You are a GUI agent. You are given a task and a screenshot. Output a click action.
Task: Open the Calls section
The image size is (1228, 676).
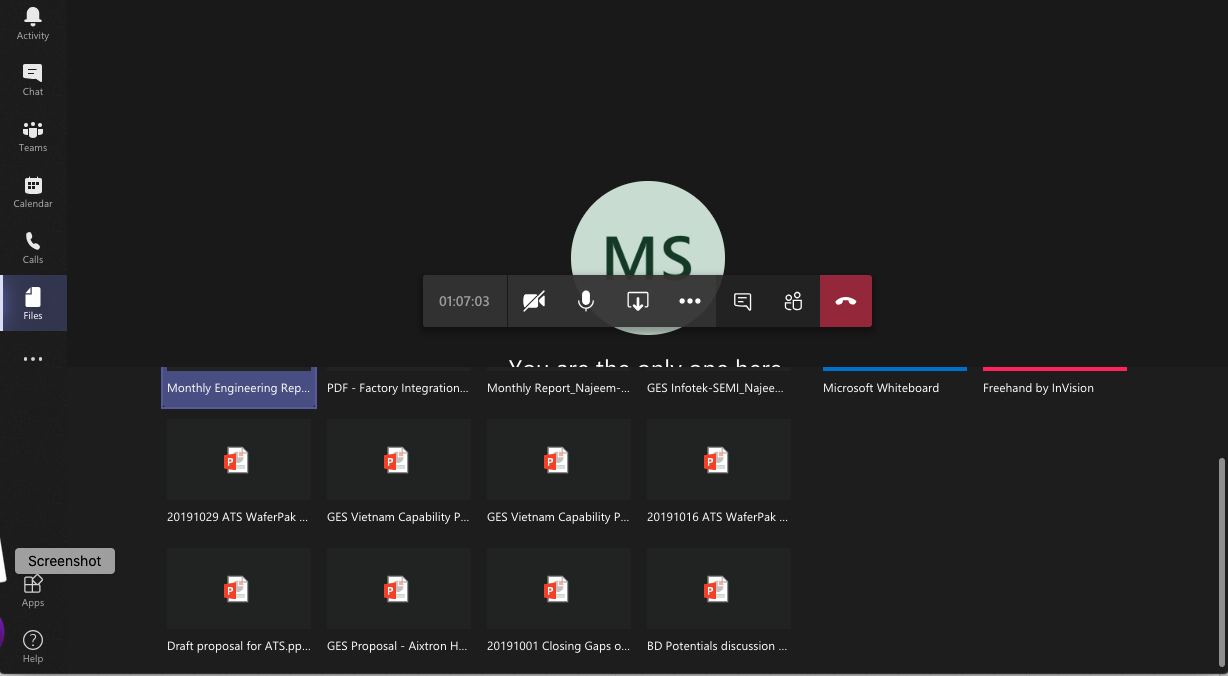(32, 246)
